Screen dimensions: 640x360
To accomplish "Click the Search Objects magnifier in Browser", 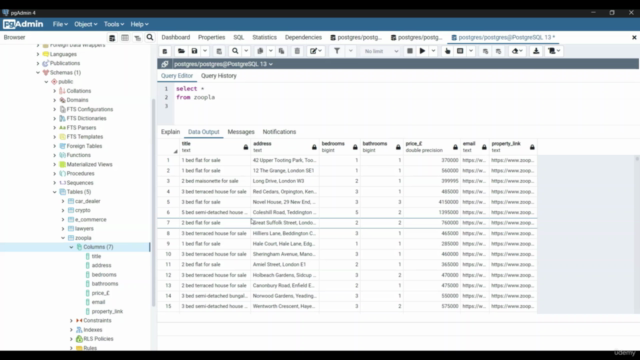I will click(150, 38).
